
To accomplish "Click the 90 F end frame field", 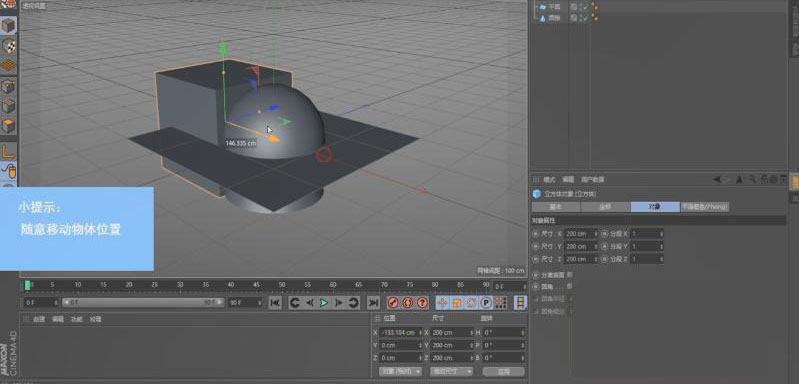I will [x=245, y=303].
